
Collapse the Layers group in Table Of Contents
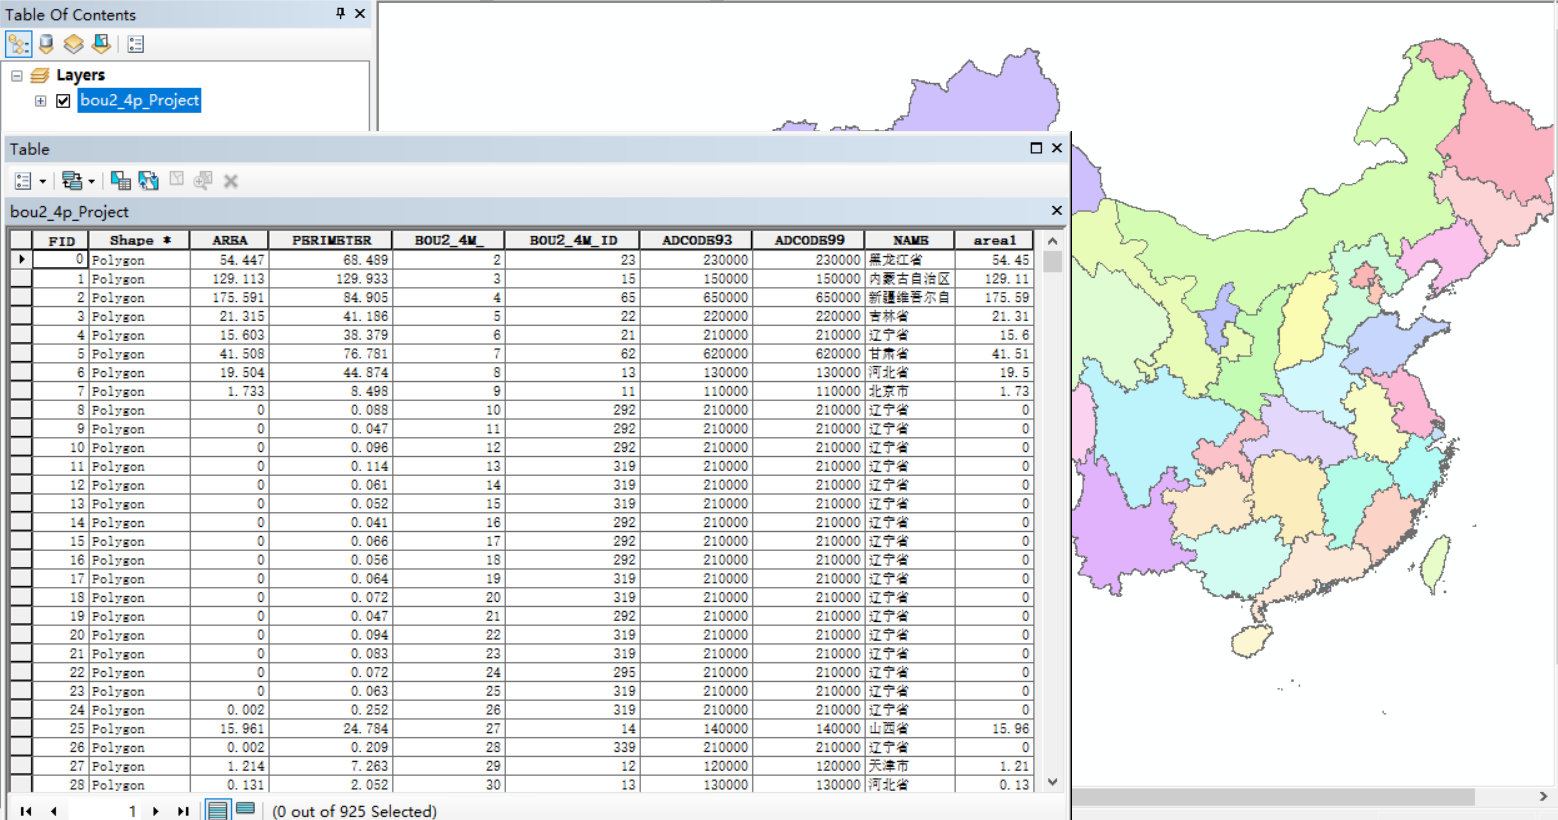16,74
